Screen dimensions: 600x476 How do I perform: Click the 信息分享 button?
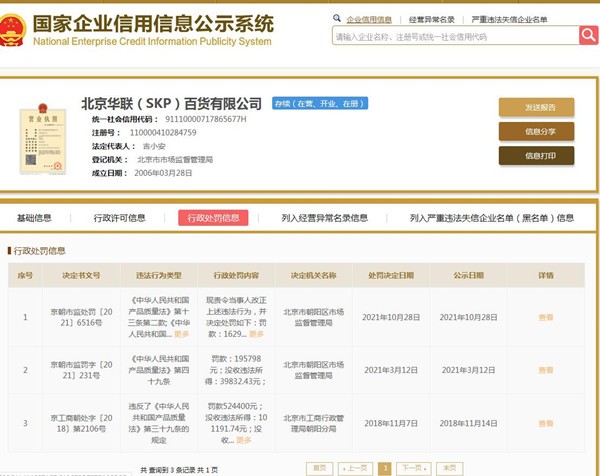536,131
